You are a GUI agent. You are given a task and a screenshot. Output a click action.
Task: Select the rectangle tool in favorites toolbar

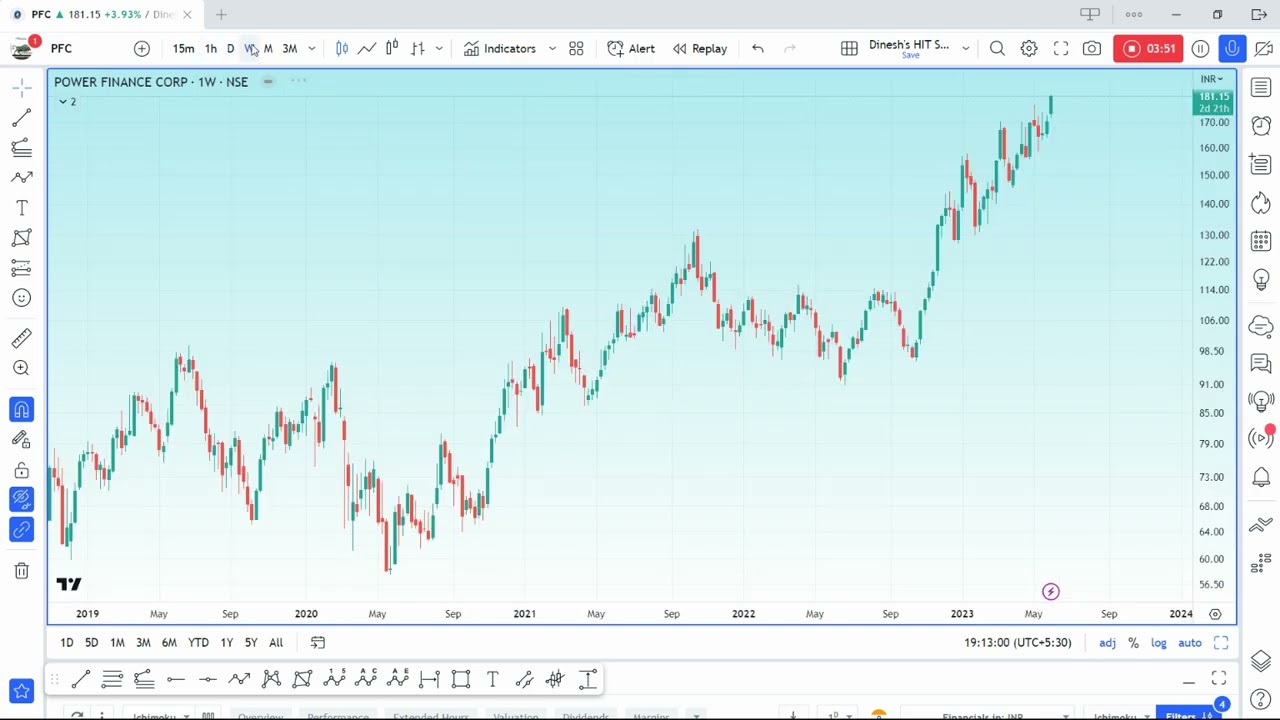(461, 680)
